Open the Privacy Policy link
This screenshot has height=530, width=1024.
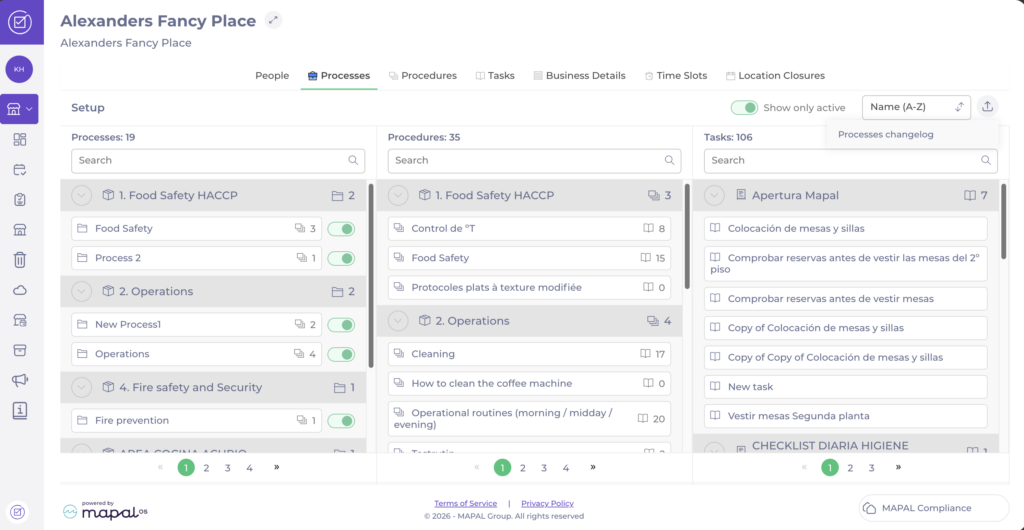pyautogui.click(x=547, y=503)
